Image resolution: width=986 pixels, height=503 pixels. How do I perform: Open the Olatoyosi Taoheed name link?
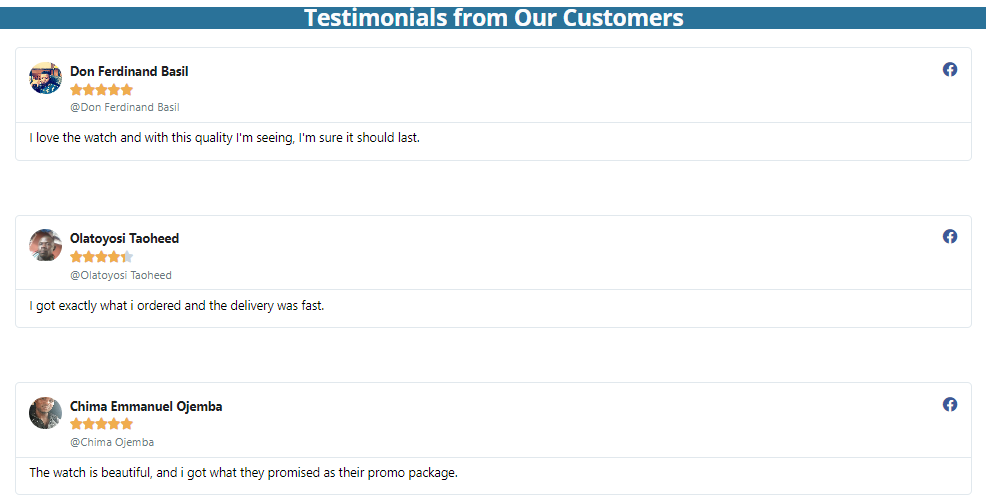[x=125, y=238]
